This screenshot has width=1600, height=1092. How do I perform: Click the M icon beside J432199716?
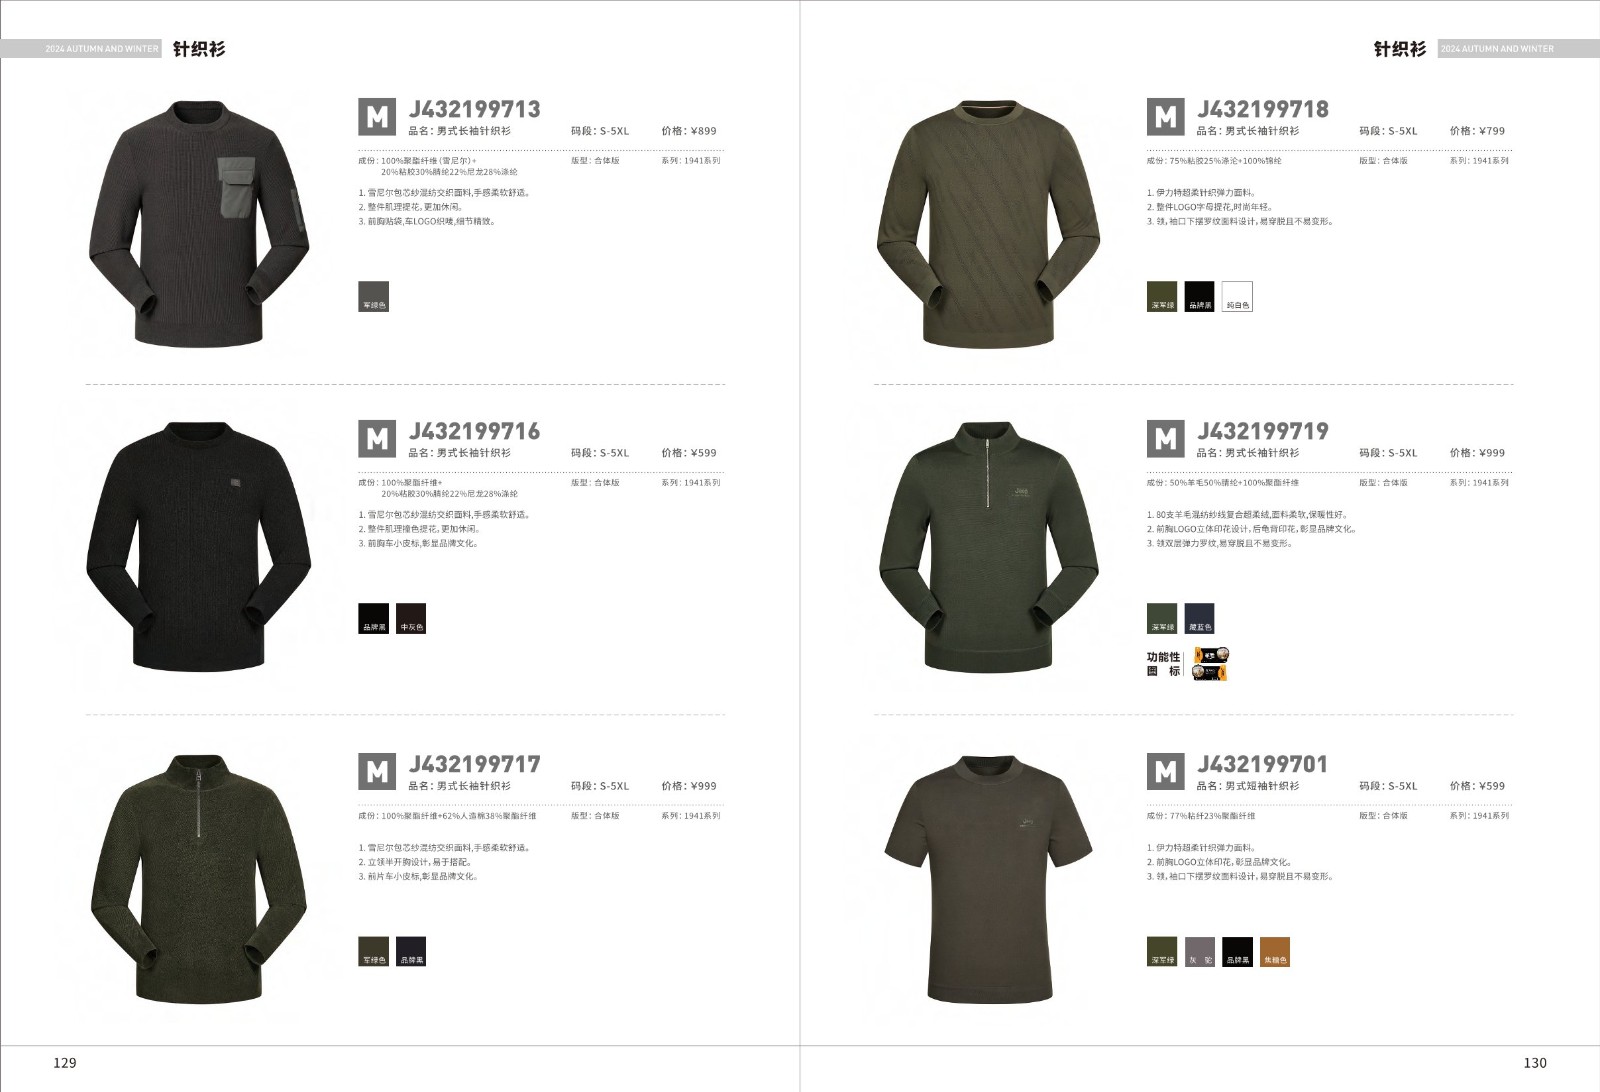click(377, 439)
